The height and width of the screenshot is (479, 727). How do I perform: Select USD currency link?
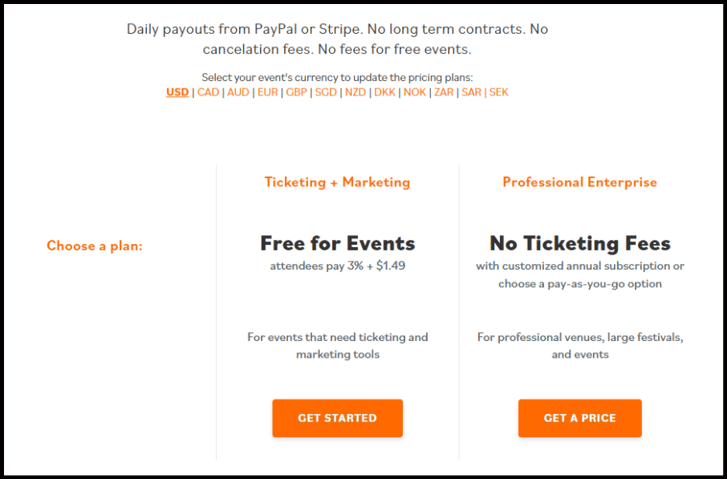(177, 92)
